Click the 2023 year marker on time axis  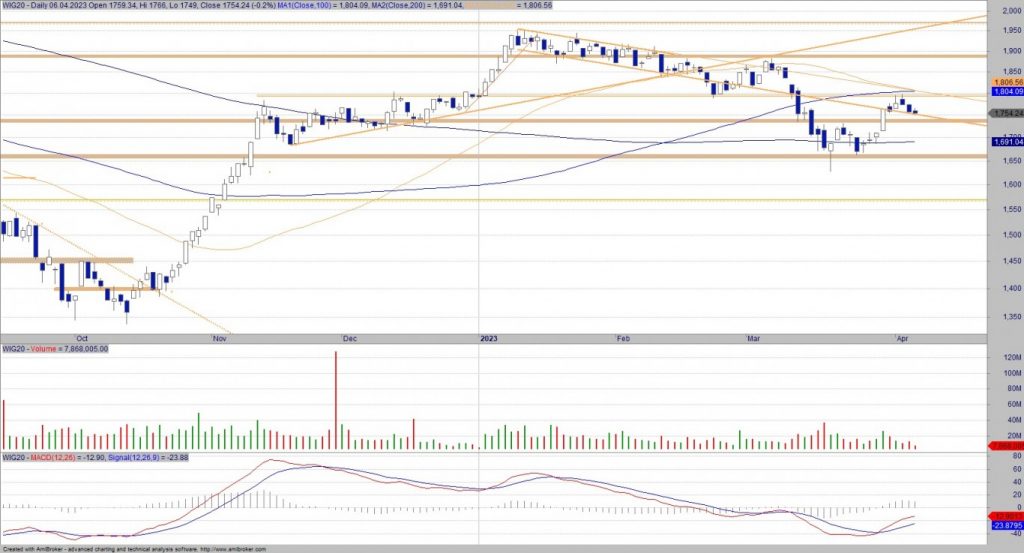click(x=490, y=338)
